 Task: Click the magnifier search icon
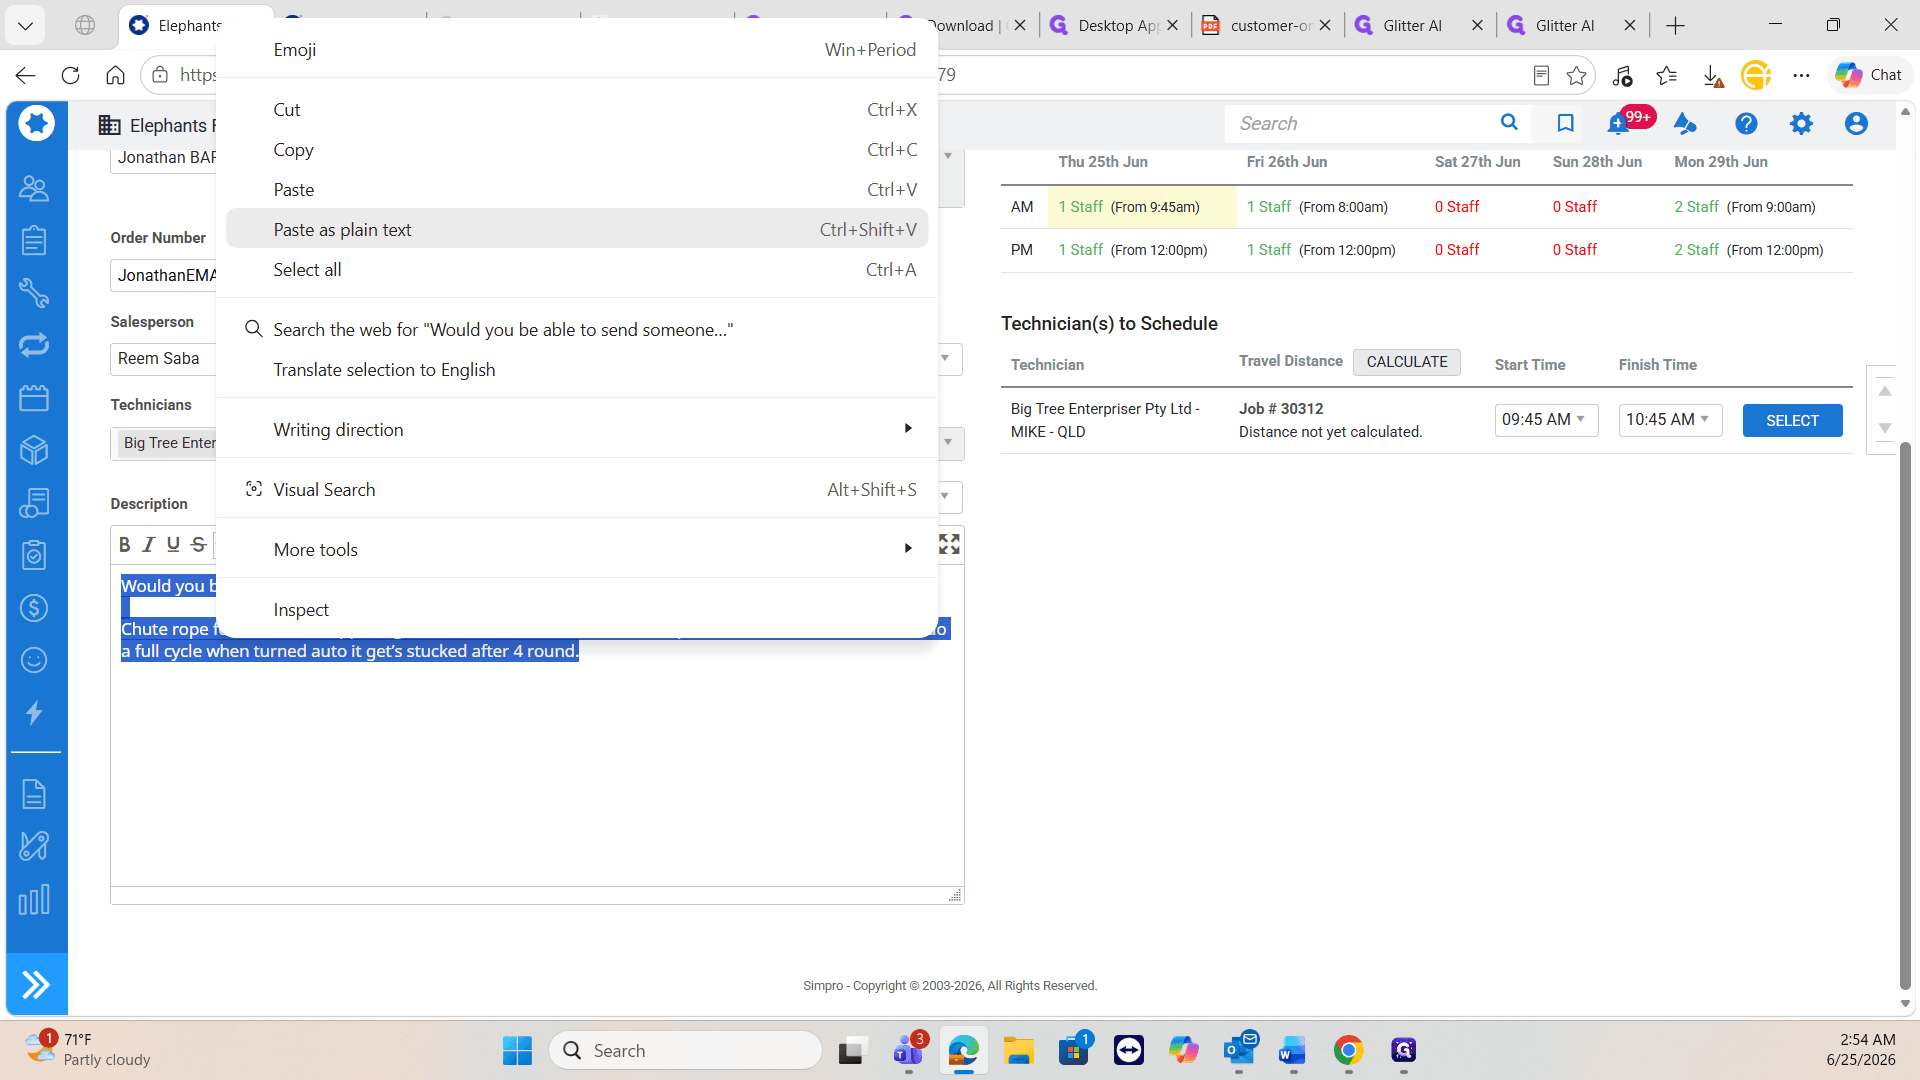pyautogui.click(x=1509, y=122)
